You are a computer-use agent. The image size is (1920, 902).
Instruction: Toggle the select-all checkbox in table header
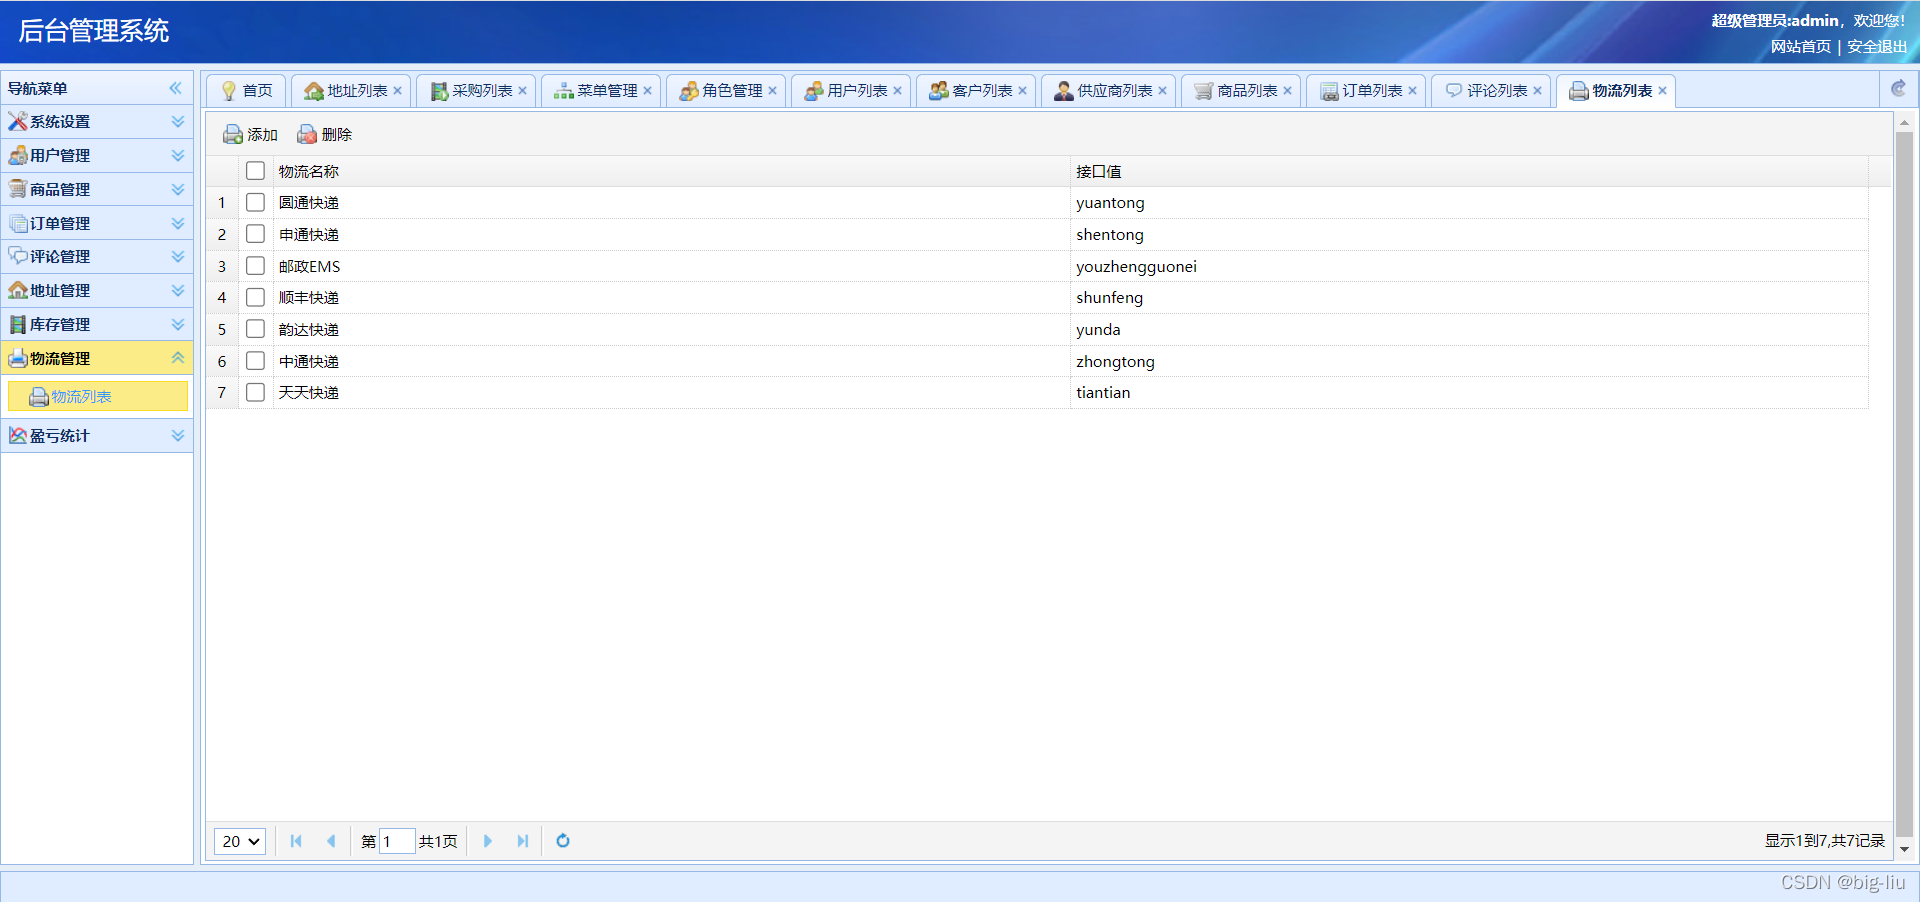(x=255, y=171)
